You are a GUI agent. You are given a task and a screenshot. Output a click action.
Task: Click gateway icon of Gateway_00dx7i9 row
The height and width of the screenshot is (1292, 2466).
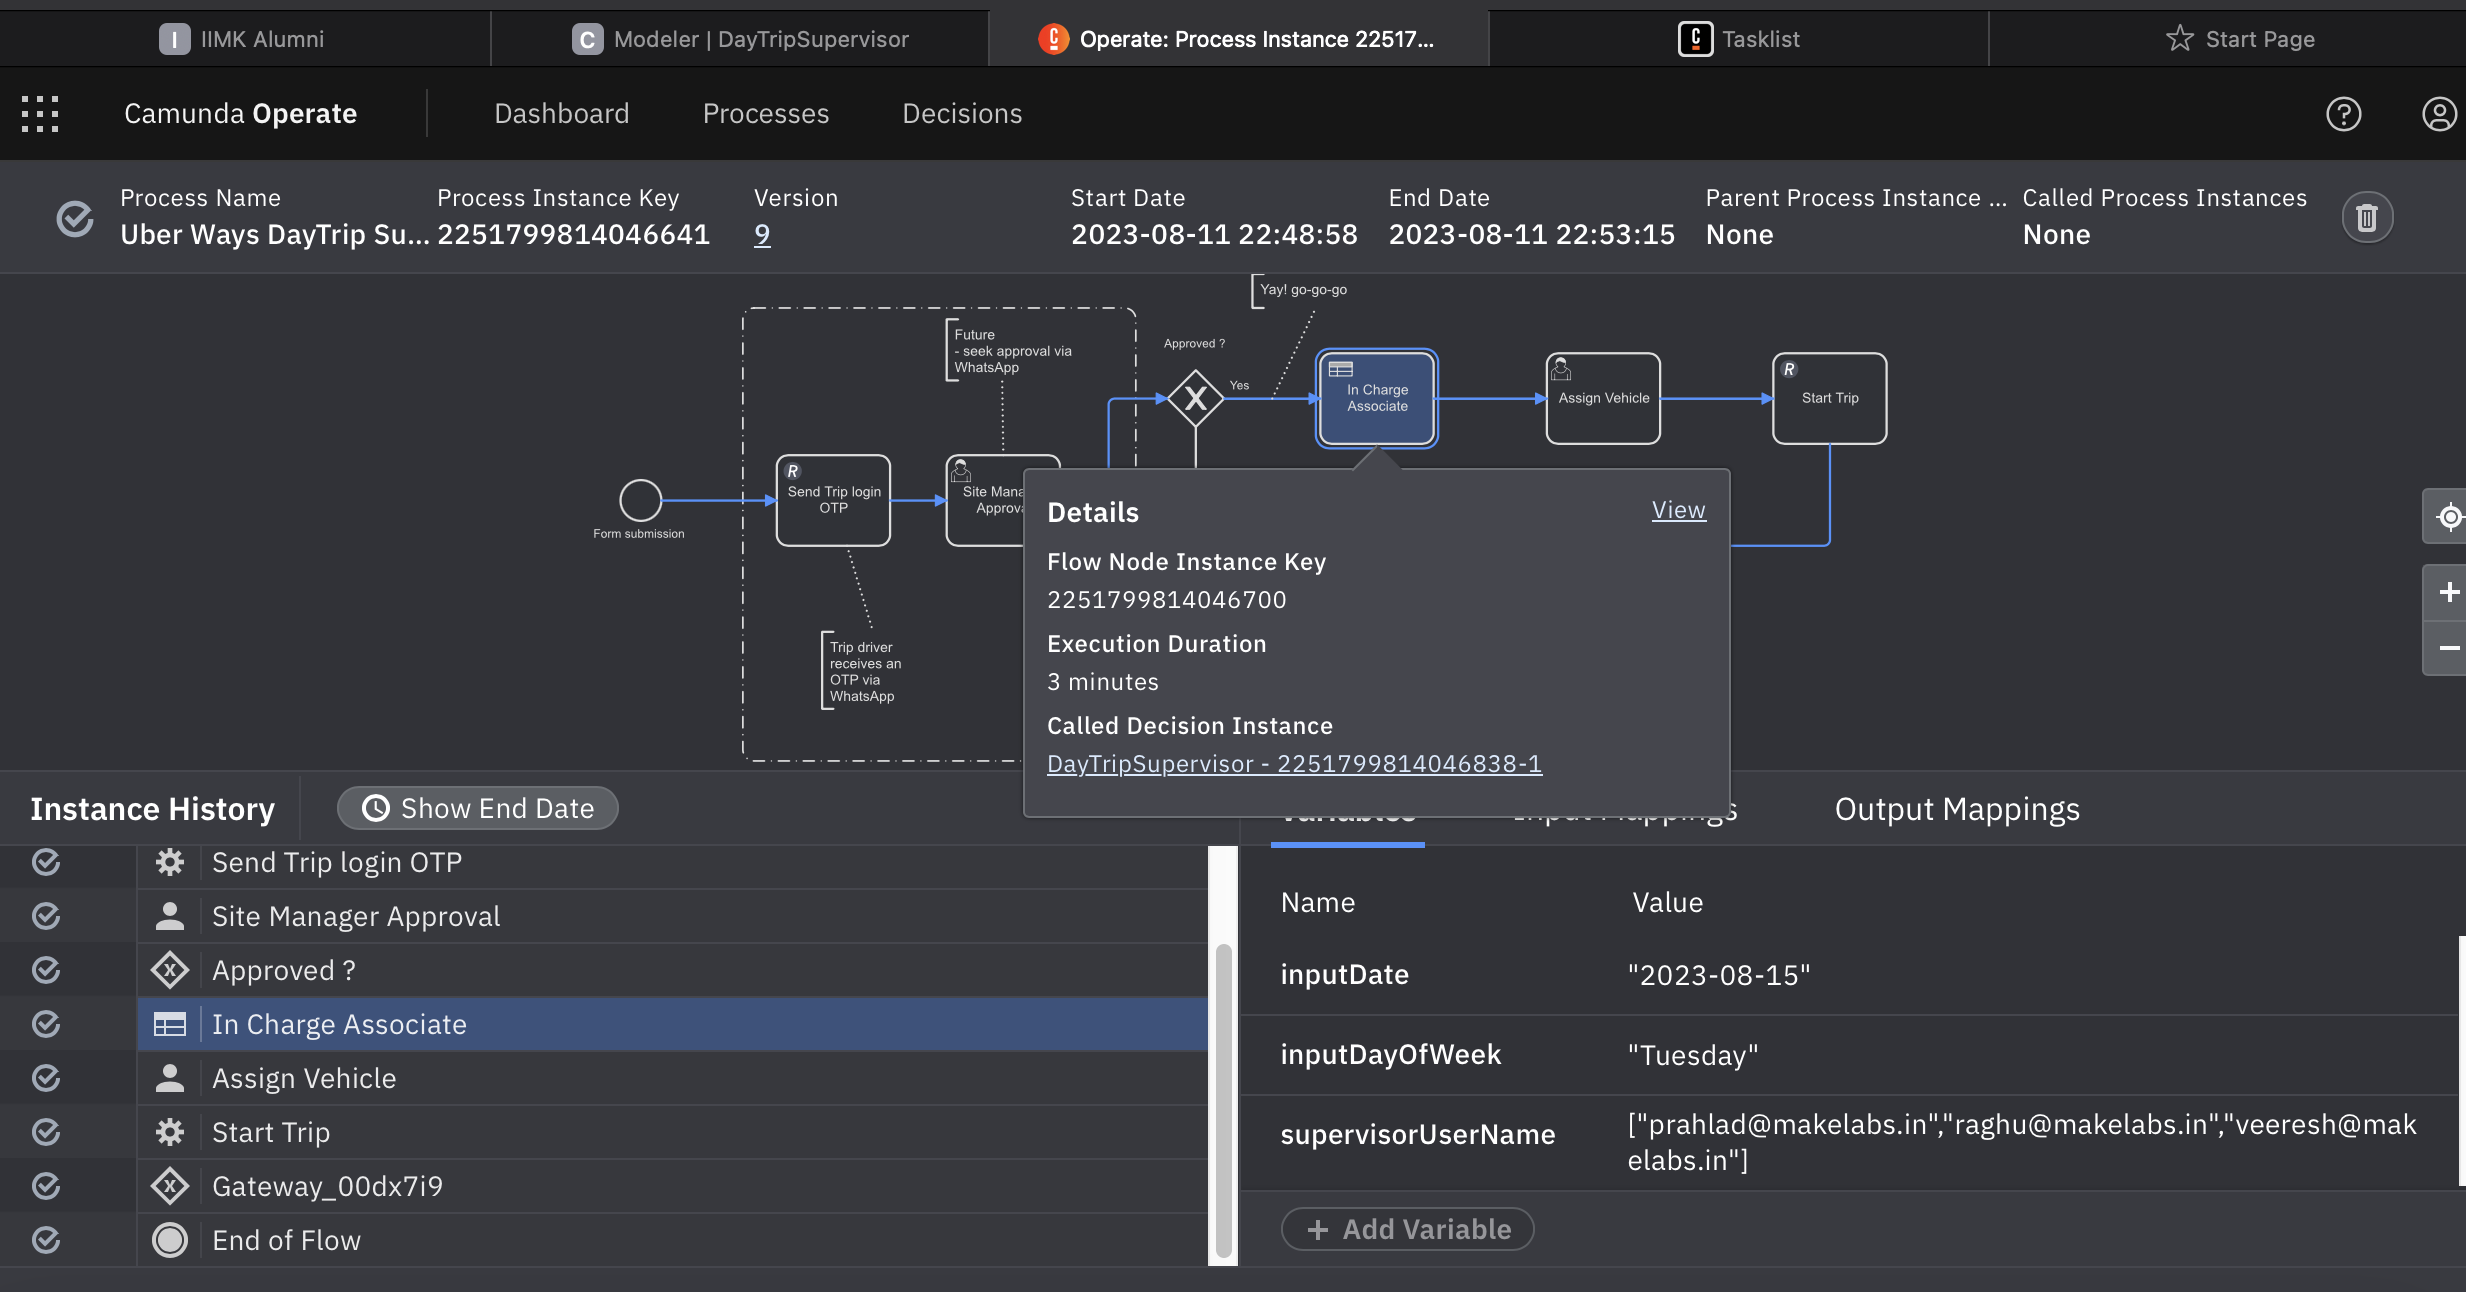coord(170,1186)
